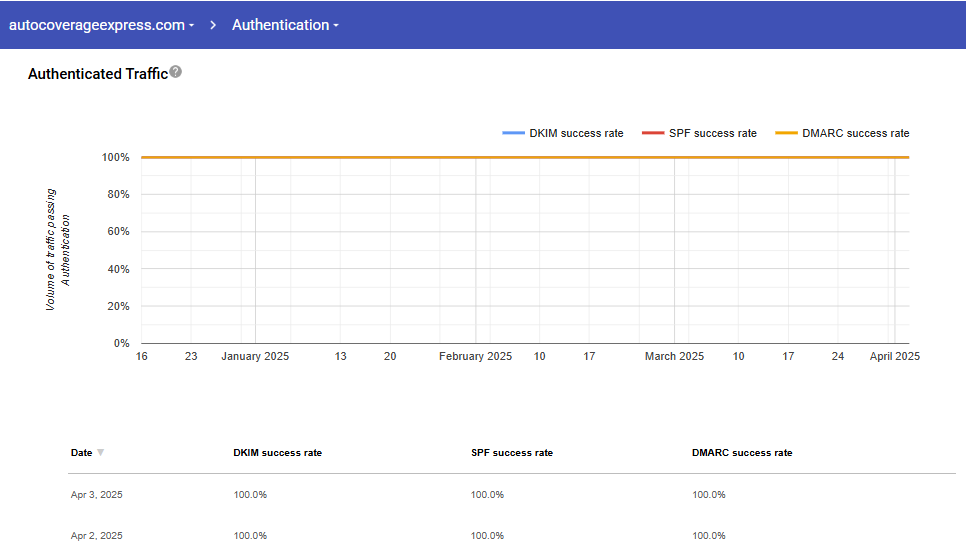Click the DKIM success rate legend swatch
This screenshot has height=555, width=966.
513,133
